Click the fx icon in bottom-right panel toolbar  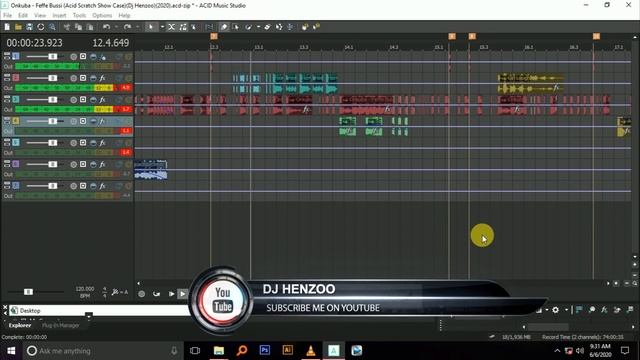(x=604, y=310)
